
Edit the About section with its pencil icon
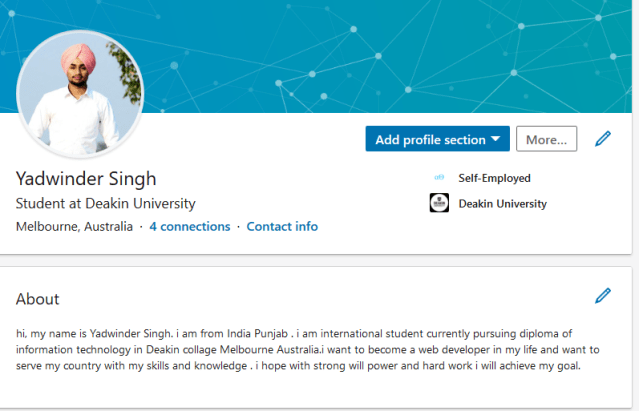[603, 295]
